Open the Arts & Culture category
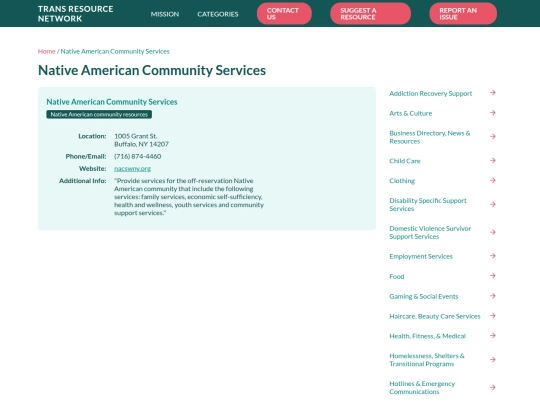This screenshot has width=540, height=405. pos(411,113)
